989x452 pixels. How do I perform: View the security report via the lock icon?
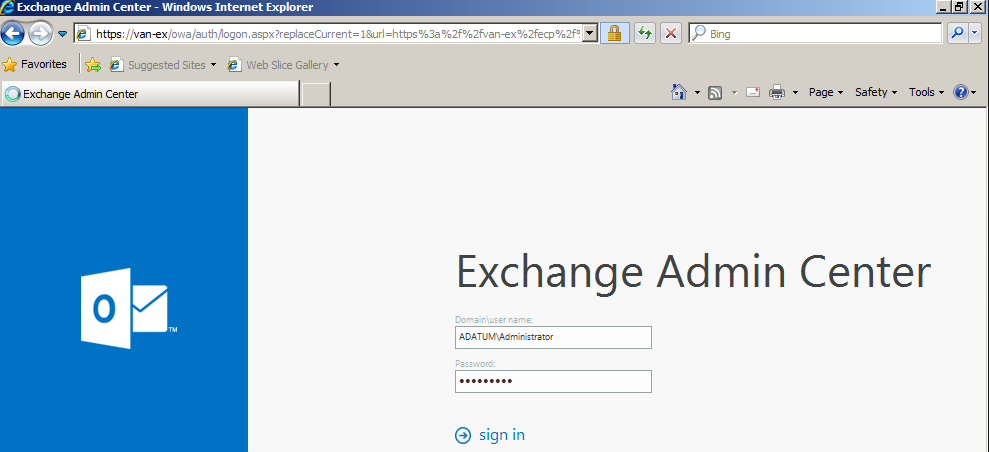tap(614, 34)
